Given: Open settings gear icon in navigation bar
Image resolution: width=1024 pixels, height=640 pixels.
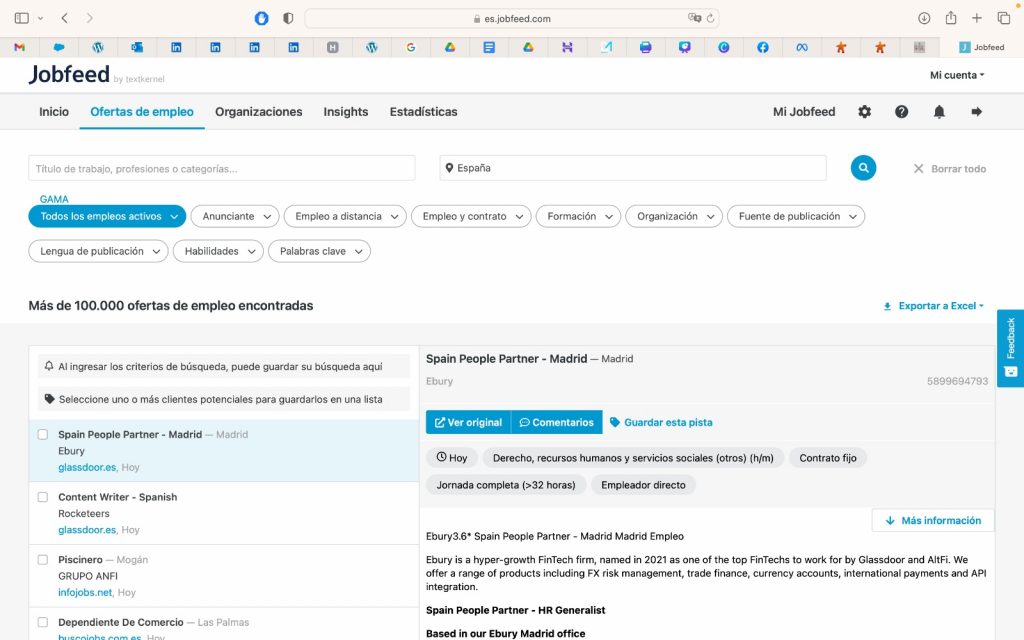Looking at the screenshot, I should [x=865, y=112].
